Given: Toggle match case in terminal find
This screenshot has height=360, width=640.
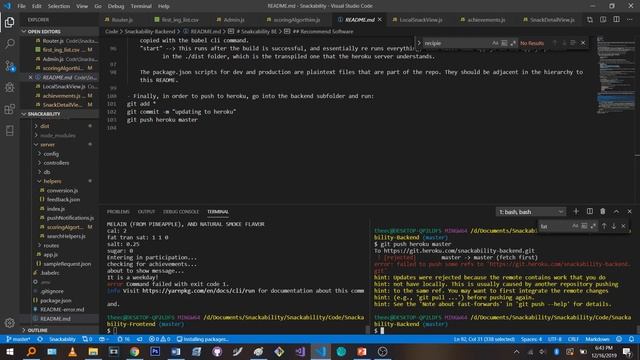Looking at the screenshot, I should coord(575,226).
